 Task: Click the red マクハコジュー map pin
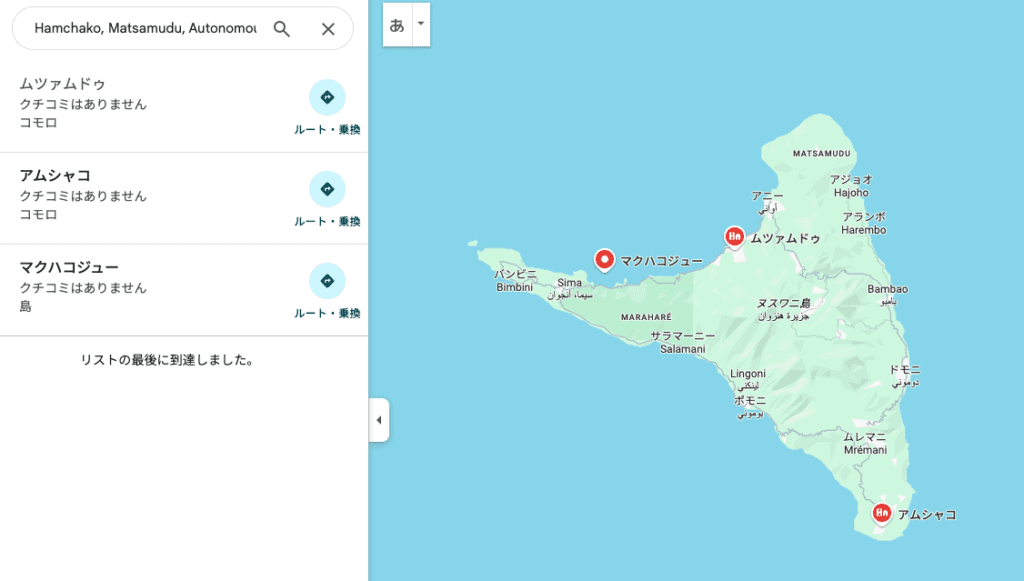click(x=605, y=260)
